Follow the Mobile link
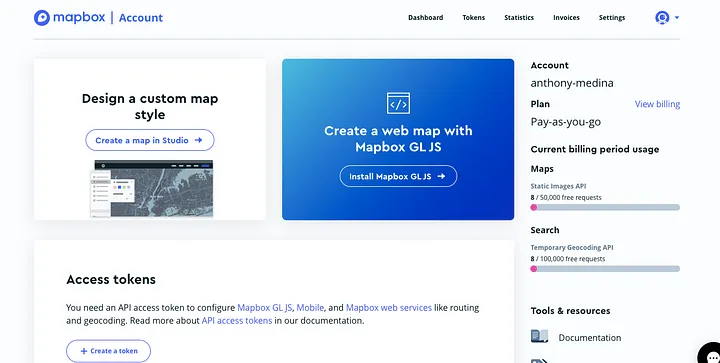The width and height of the screenshot is (720, 363). point(310,307)
